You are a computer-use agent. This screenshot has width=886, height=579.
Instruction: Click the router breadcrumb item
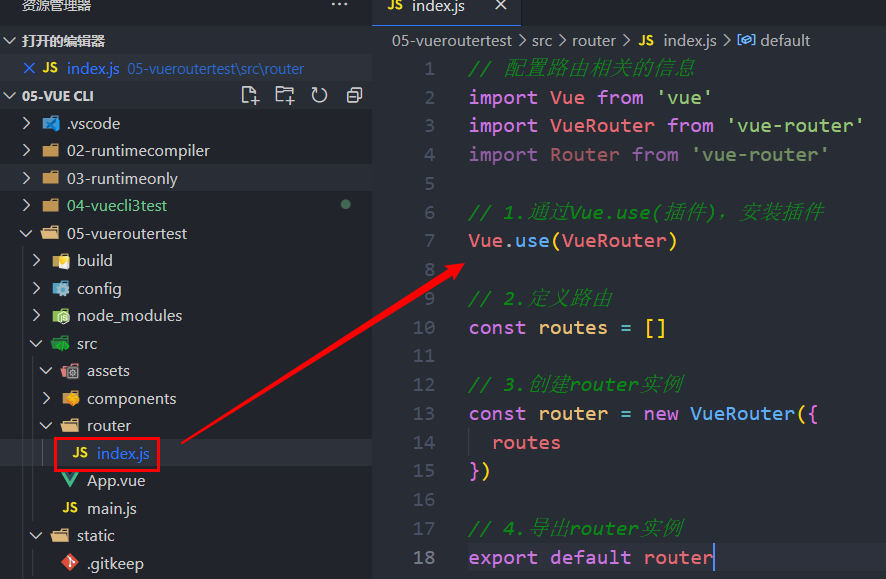coord(594,40)
